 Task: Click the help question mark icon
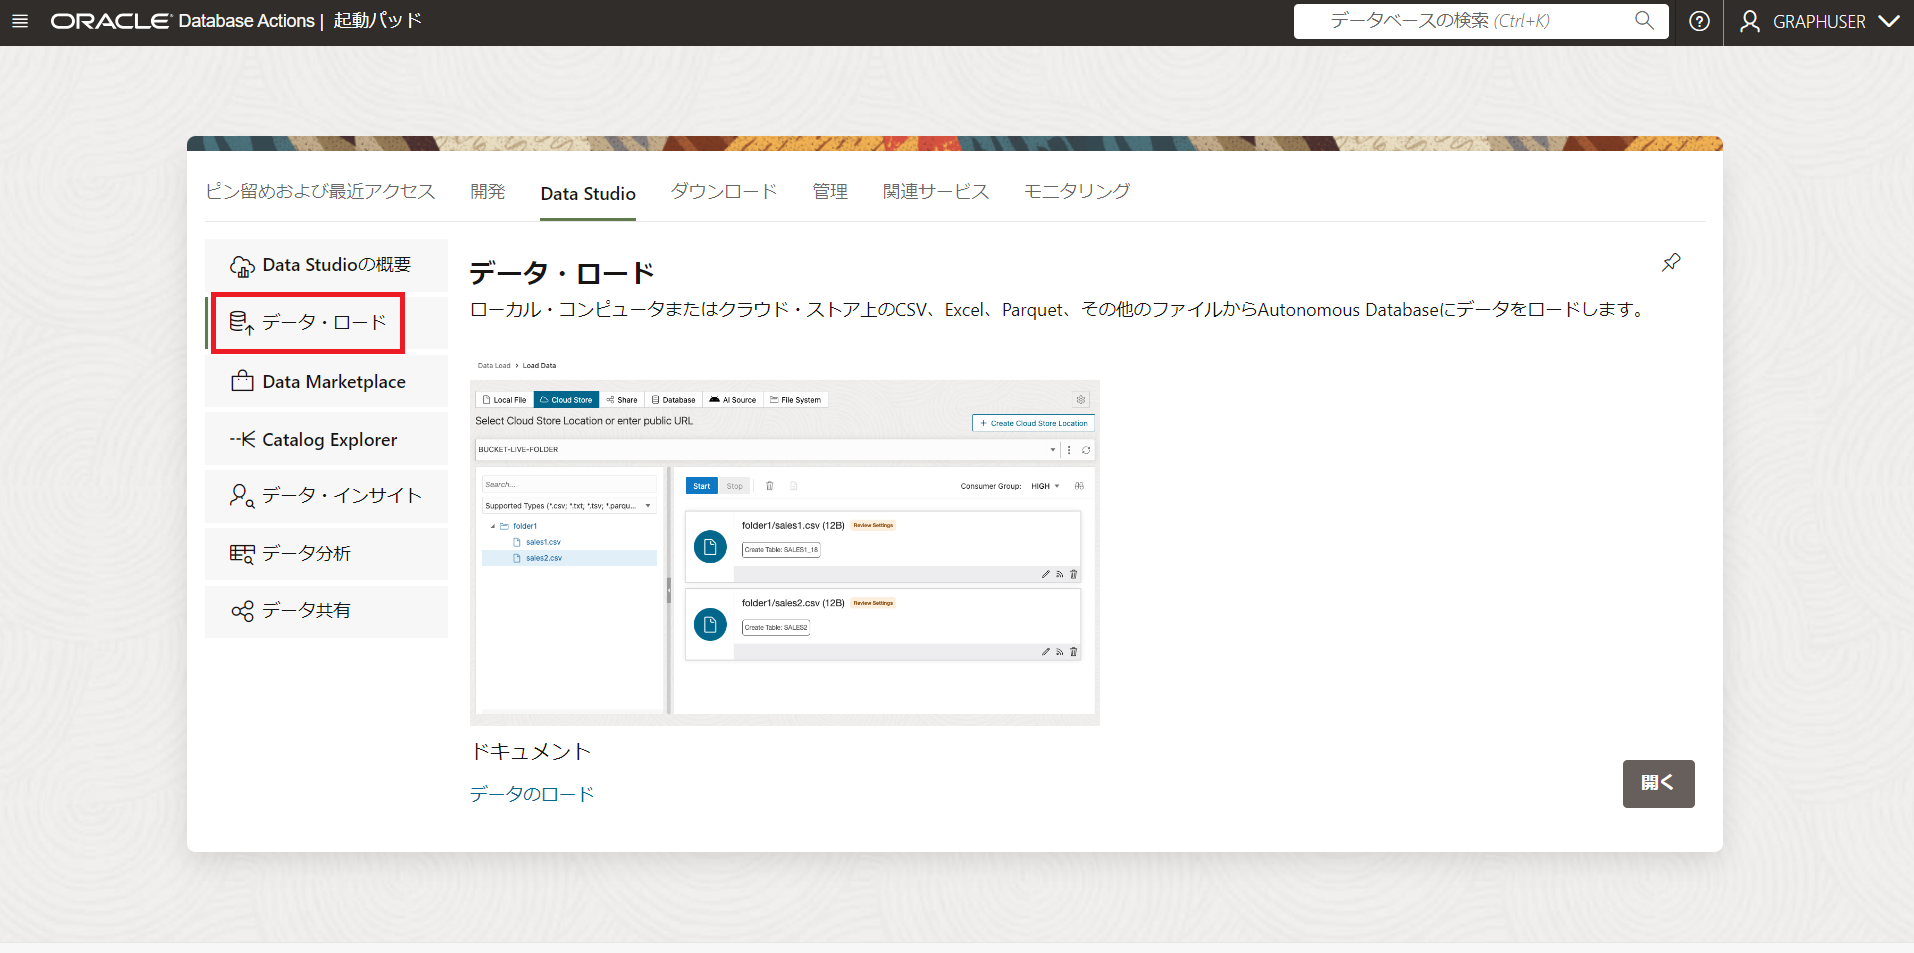[1699, 21]
